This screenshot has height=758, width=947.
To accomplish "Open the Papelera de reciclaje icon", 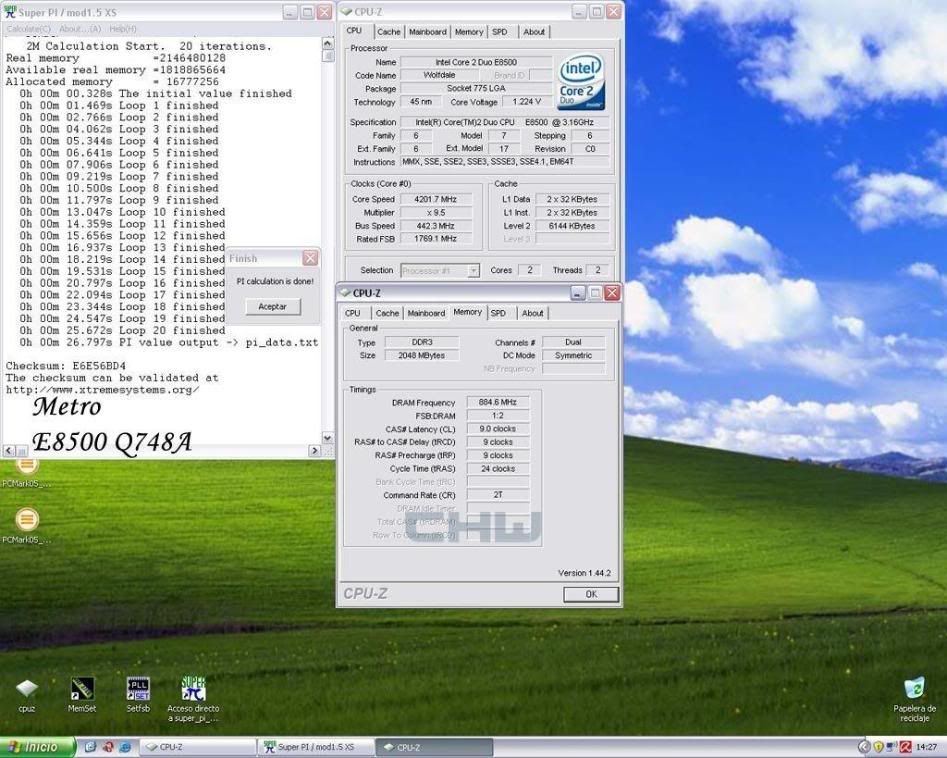I will [x=914, y=699].
